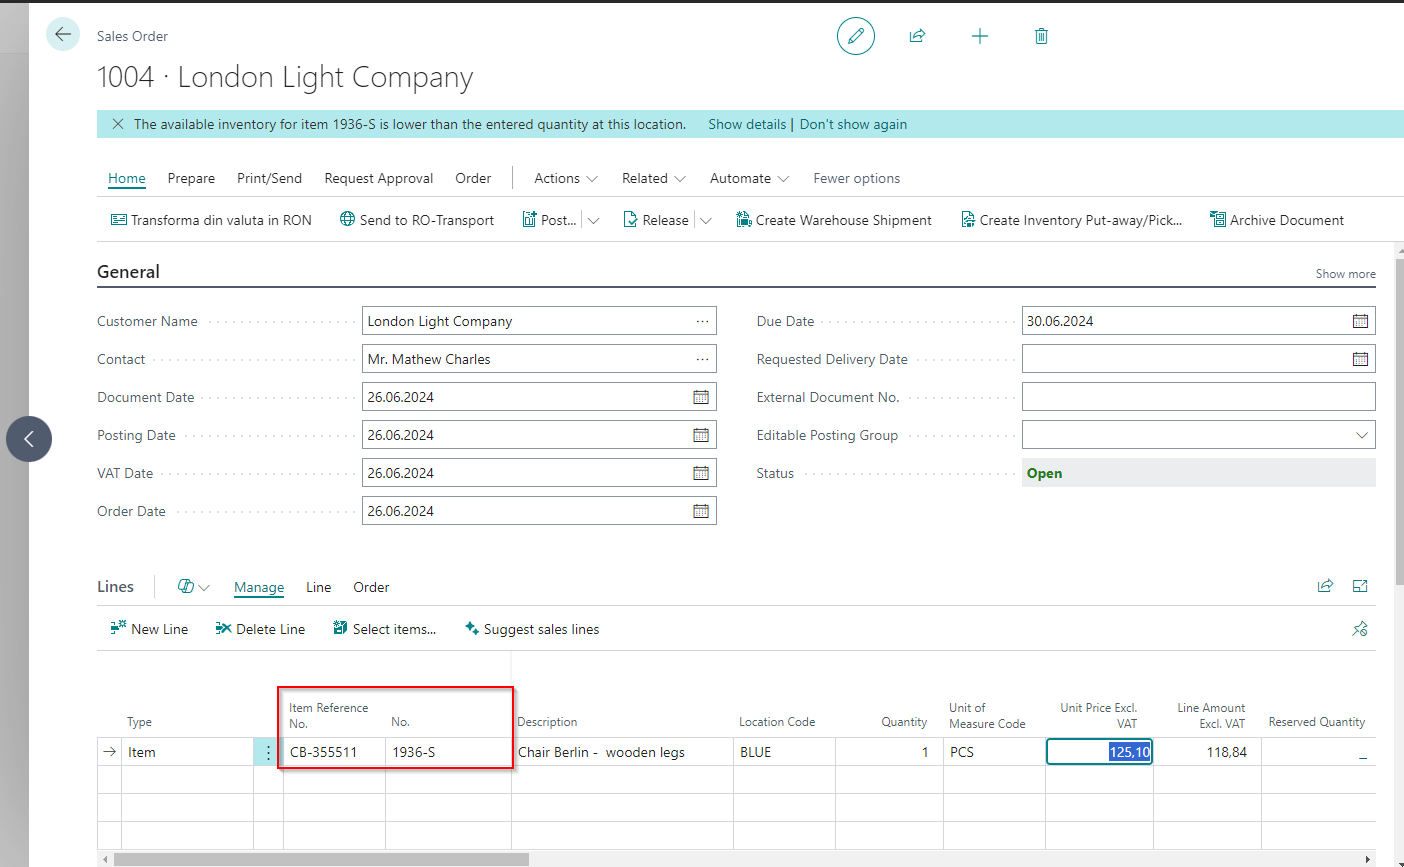
Task: Open calendar picker for Document Date
Action: click(701, 397)
